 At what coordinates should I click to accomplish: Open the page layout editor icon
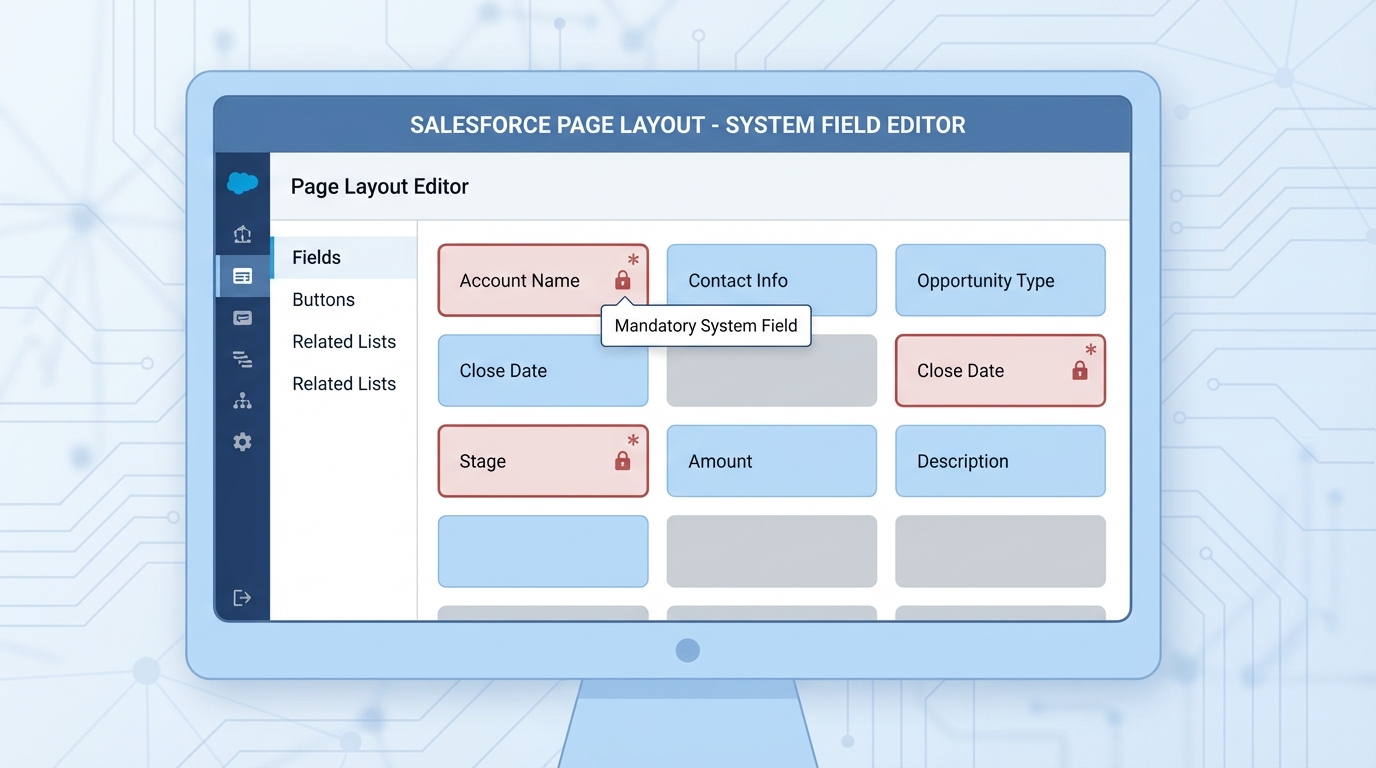242,276
